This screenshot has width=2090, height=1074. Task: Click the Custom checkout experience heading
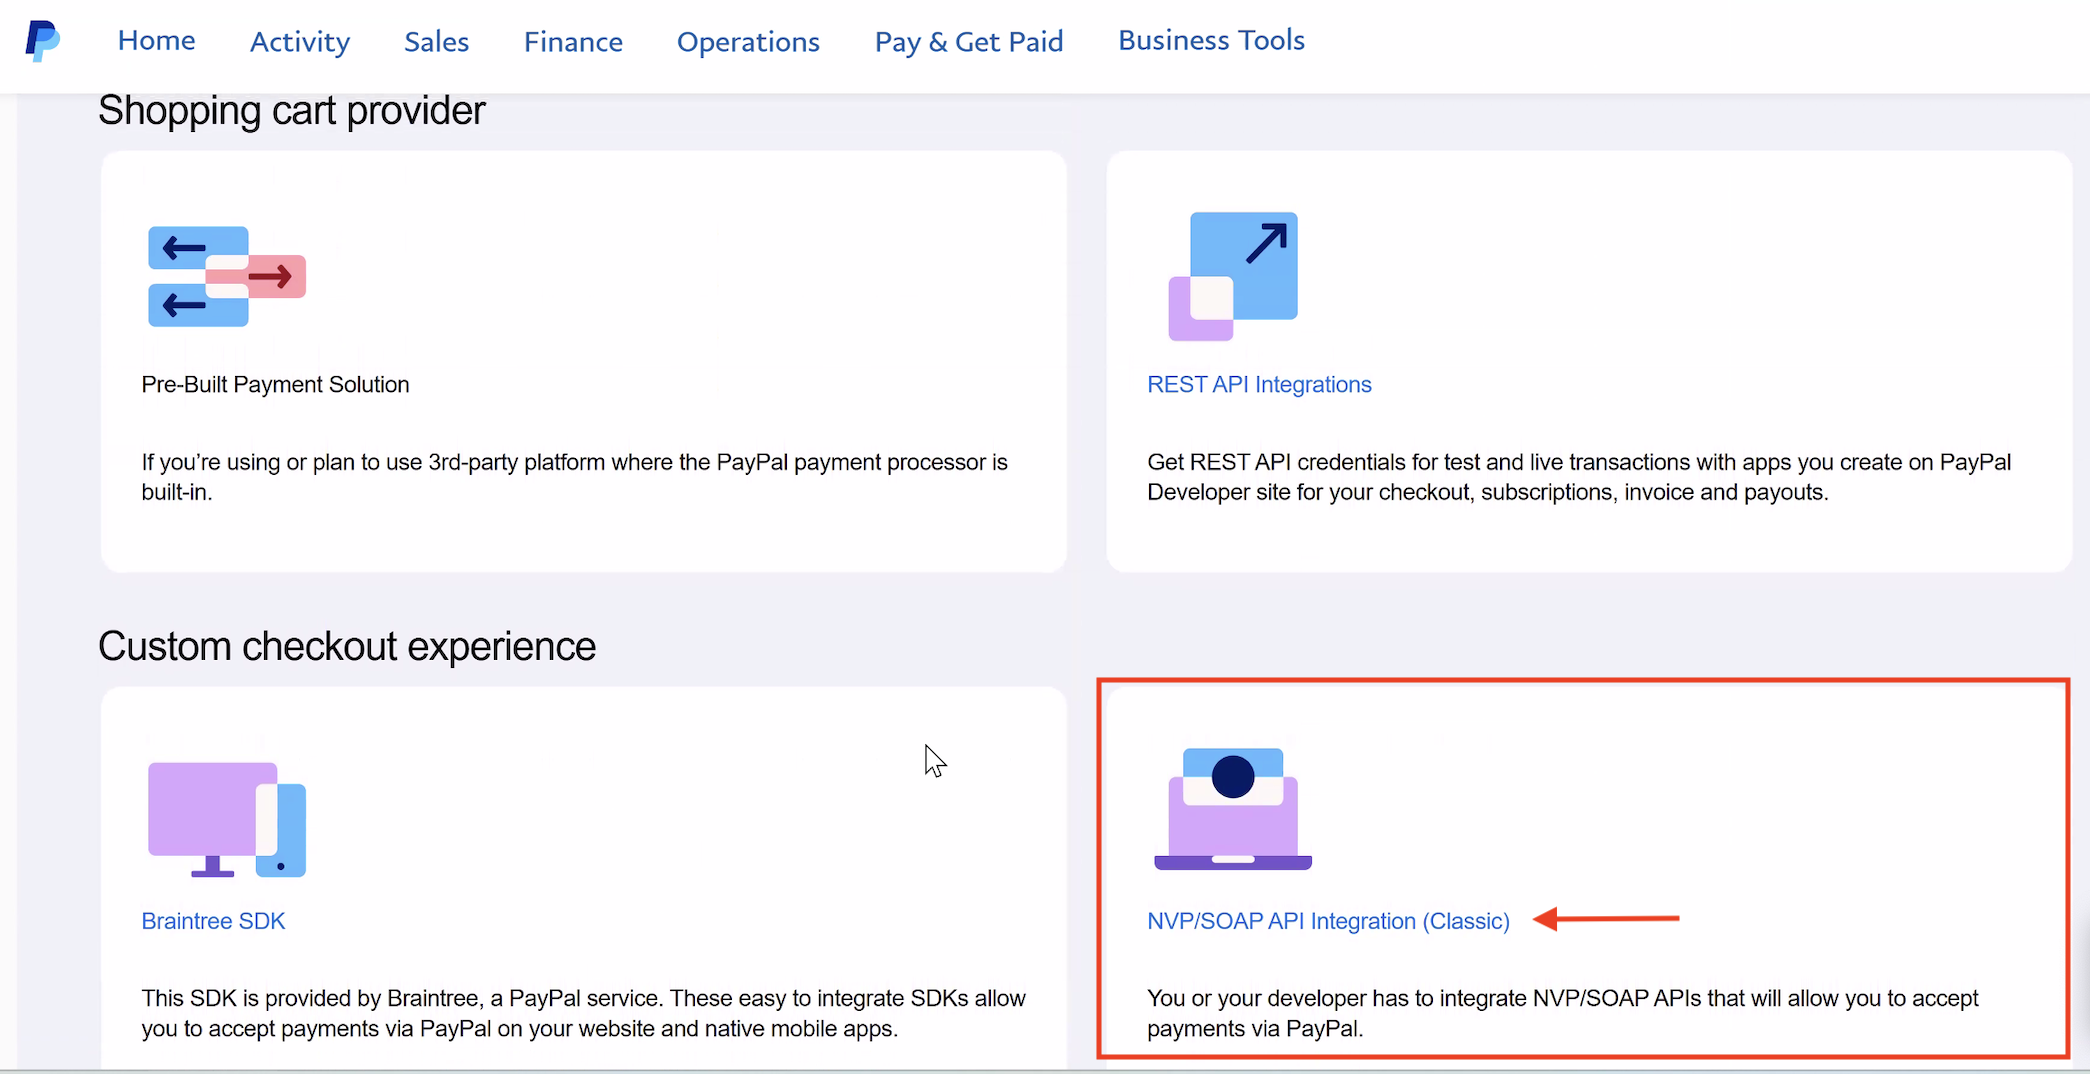347,647
